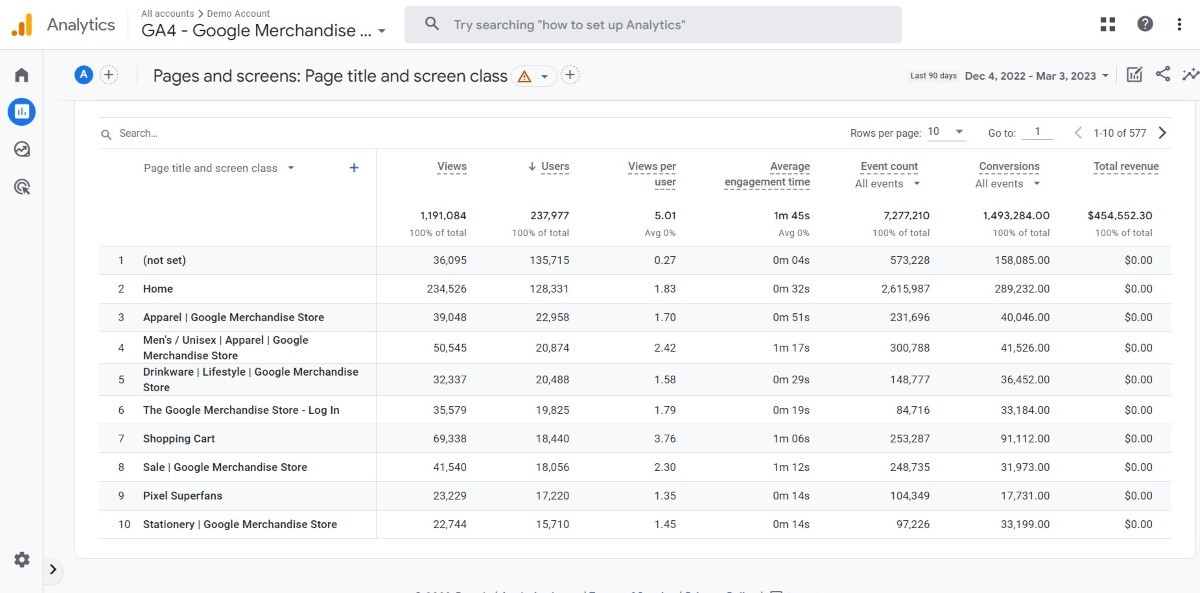
Task: Open the Home icon in left sidebar
Action: click(x=22, y=75)
